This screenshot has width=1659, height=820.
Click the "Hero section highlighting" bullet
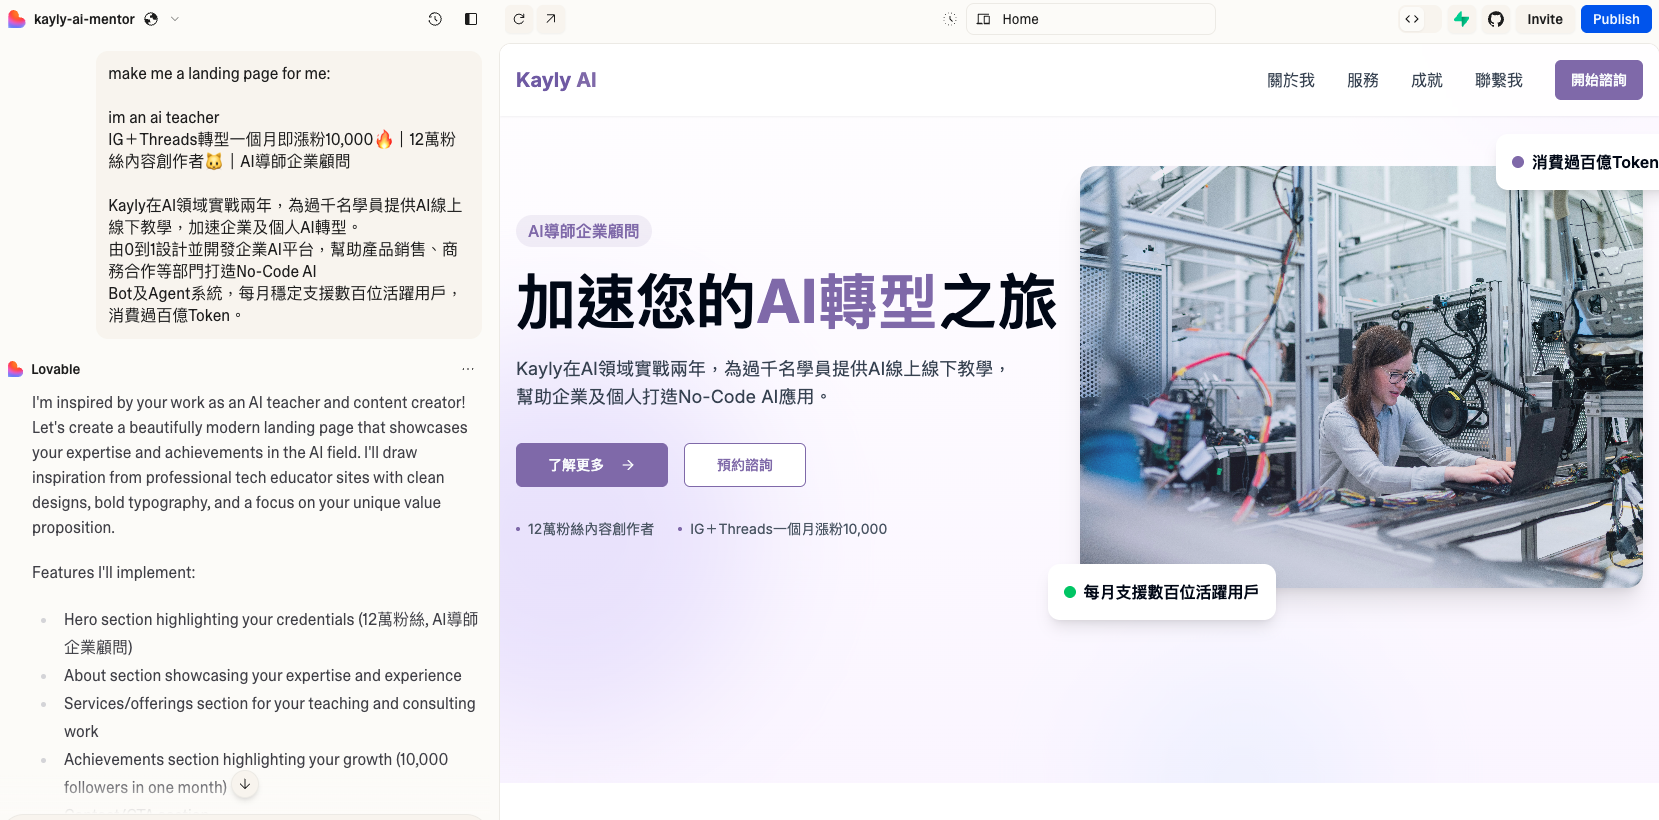tap(271, 633)
